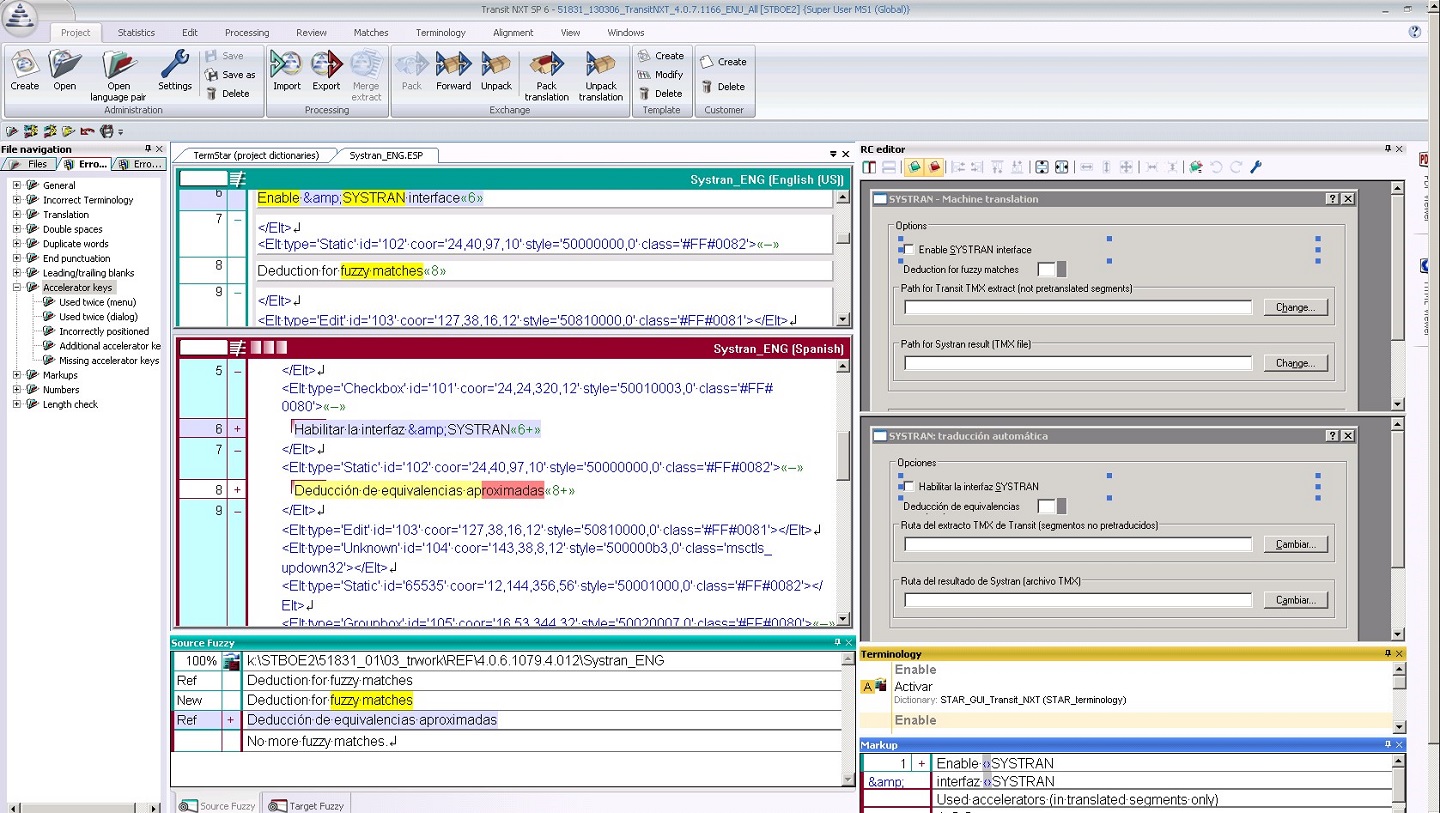Image resolution: width=1440 pixels, height=813 pixels.
Task: Toggle Habilitar la interfaz SYSTRAN checkbox
Action: coord(909,486)
